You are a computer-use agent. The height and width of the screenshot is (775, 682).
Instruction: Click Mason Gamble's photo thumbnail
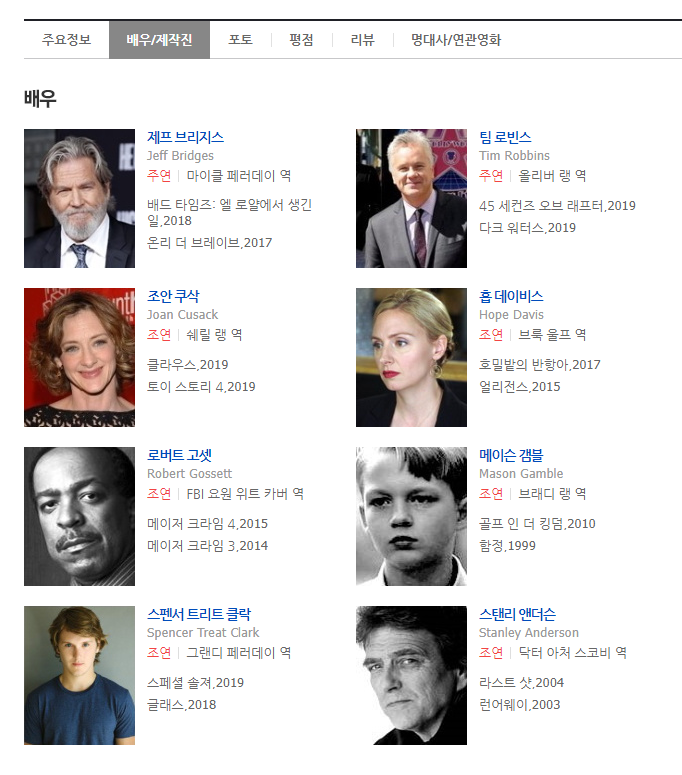coord(411,517)
